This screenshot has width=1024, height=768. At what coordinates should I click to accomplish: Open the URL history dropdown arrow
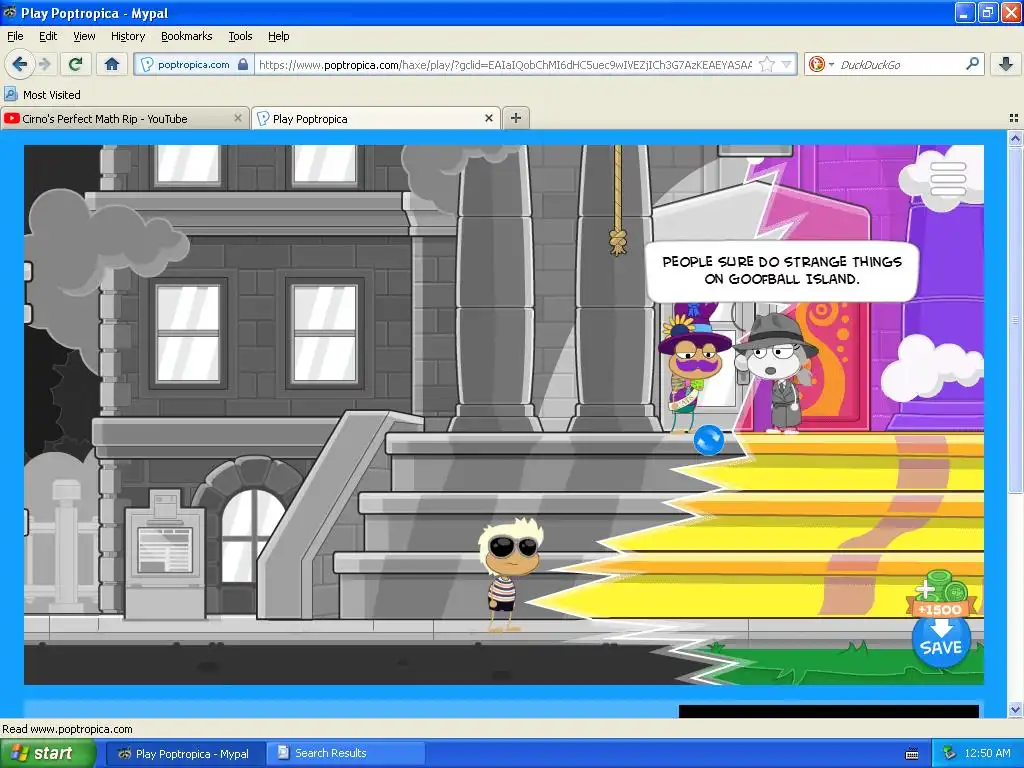(x=786, y=64)
